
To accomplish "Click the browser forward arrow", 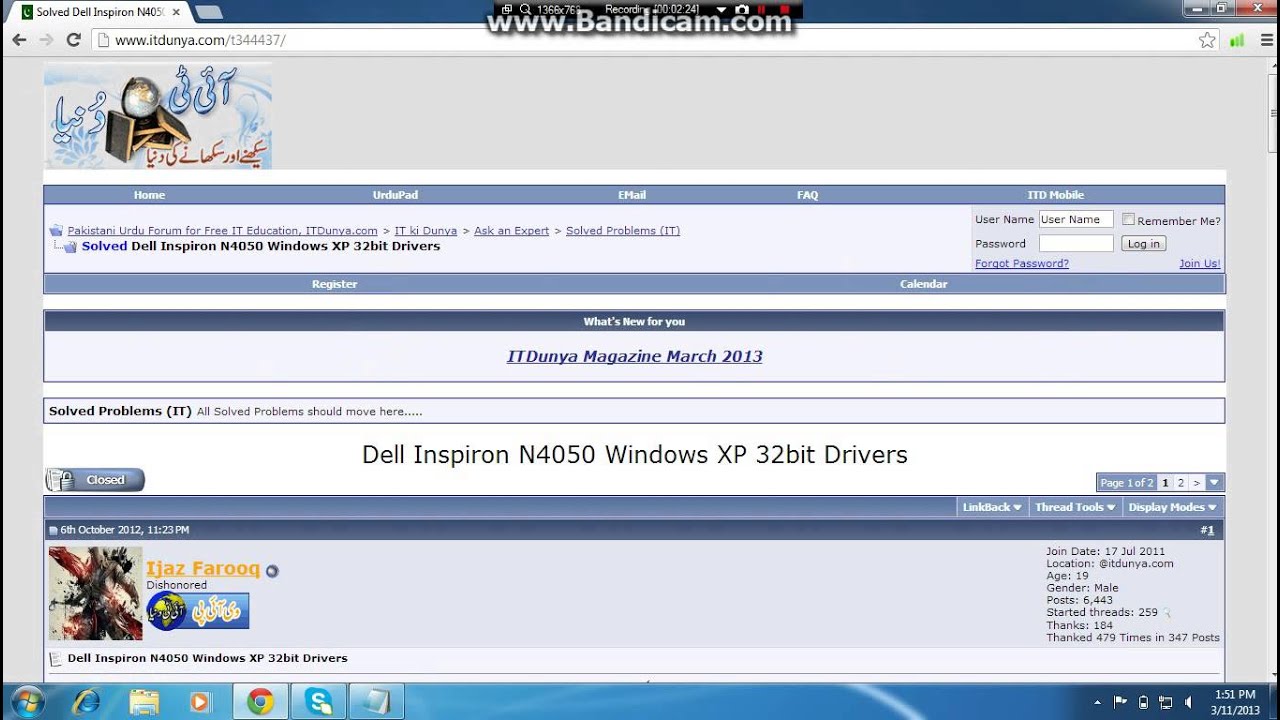I will [46, 40].
